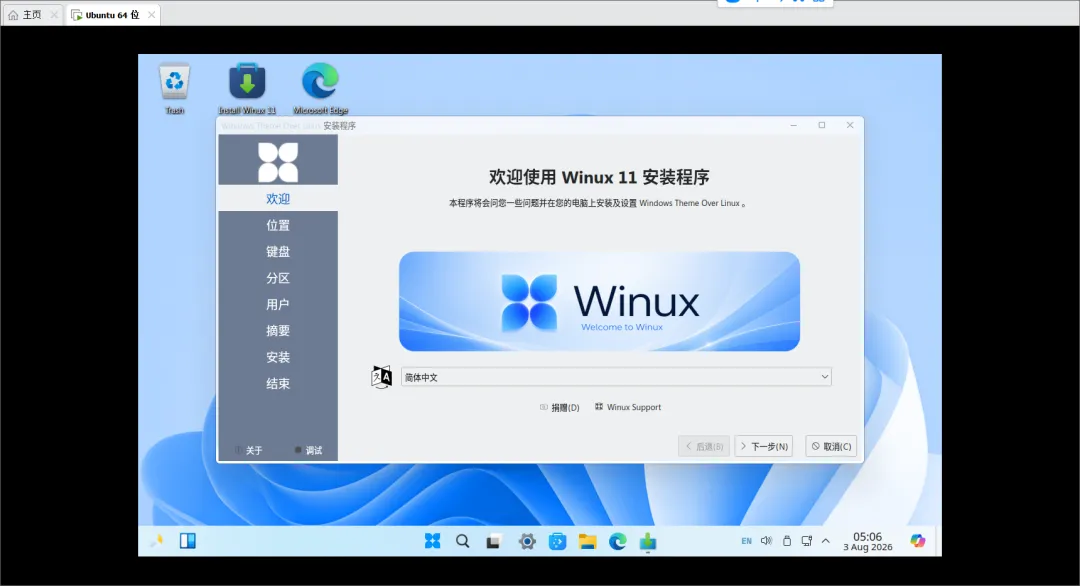Open the Trash desktop icon
The image size is (1080, 586).
tap(174, 88)
